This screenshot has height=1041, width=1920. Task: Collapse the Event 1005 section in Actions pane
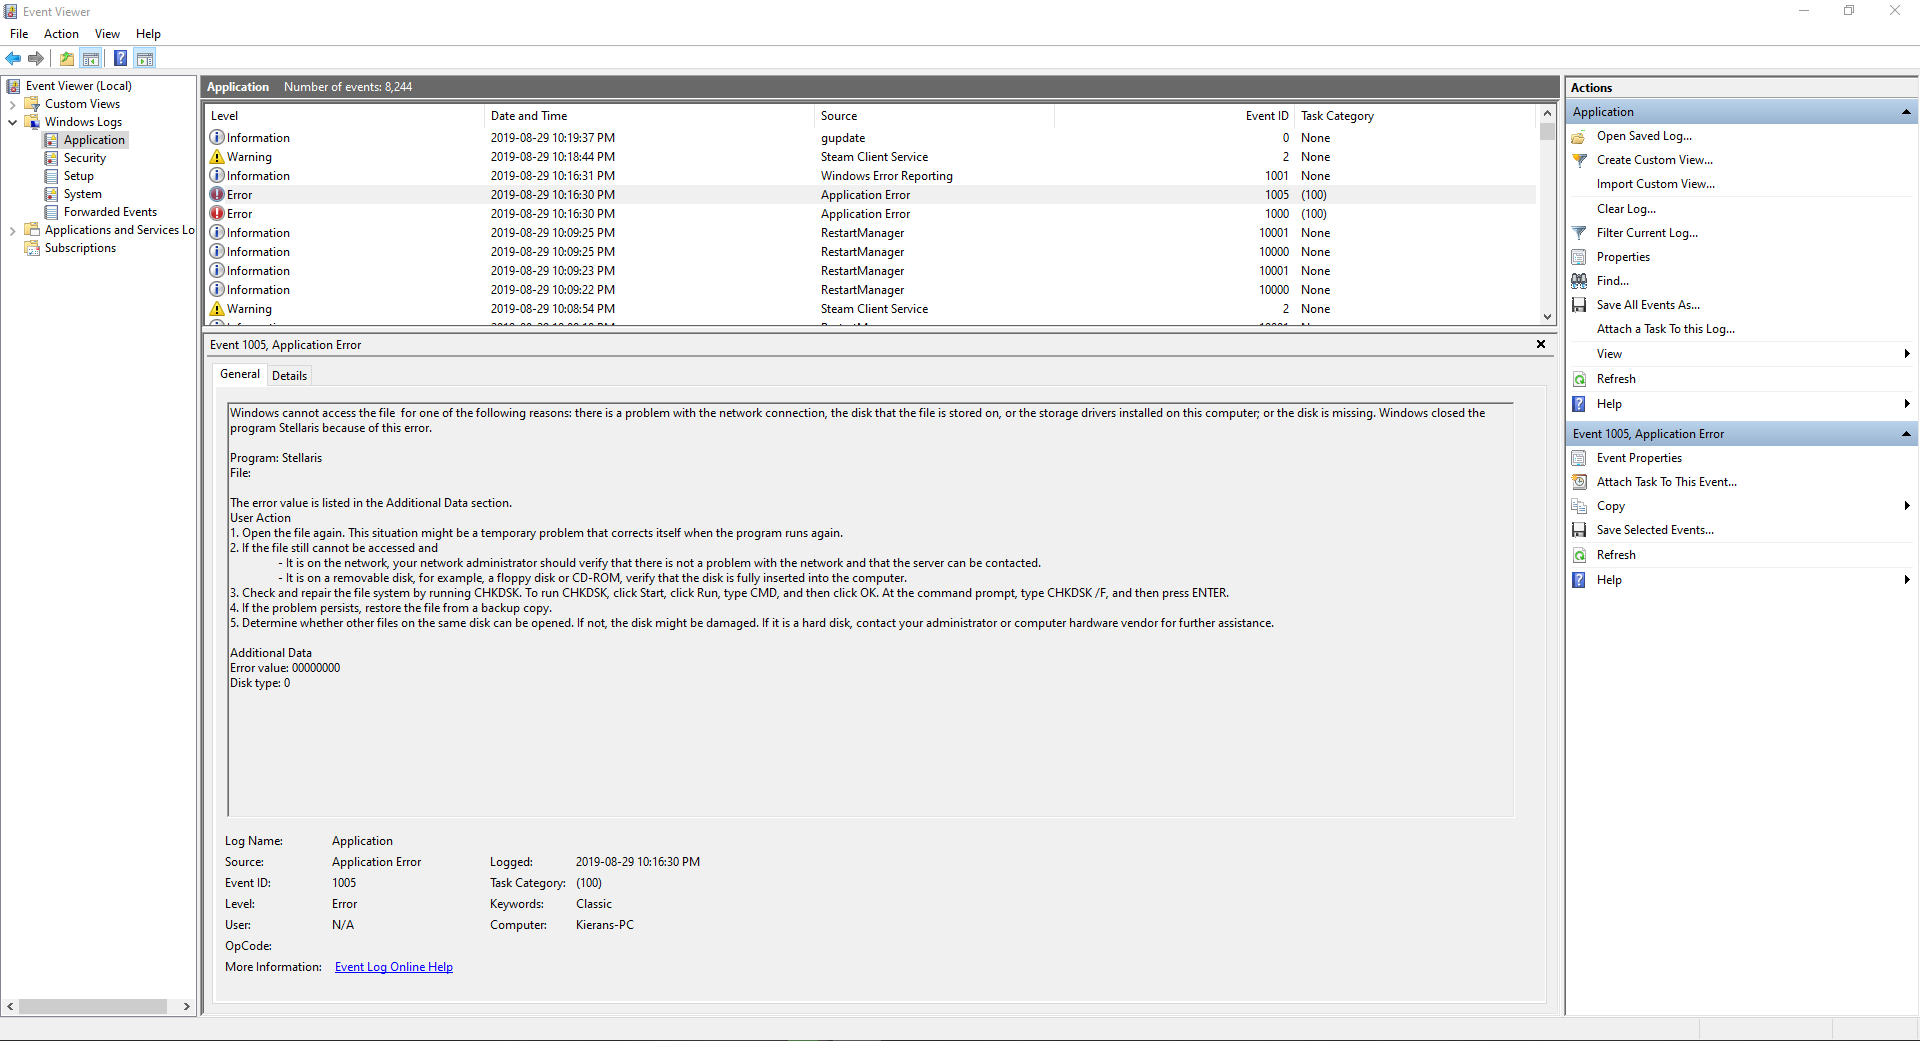tap(1906, 434)
